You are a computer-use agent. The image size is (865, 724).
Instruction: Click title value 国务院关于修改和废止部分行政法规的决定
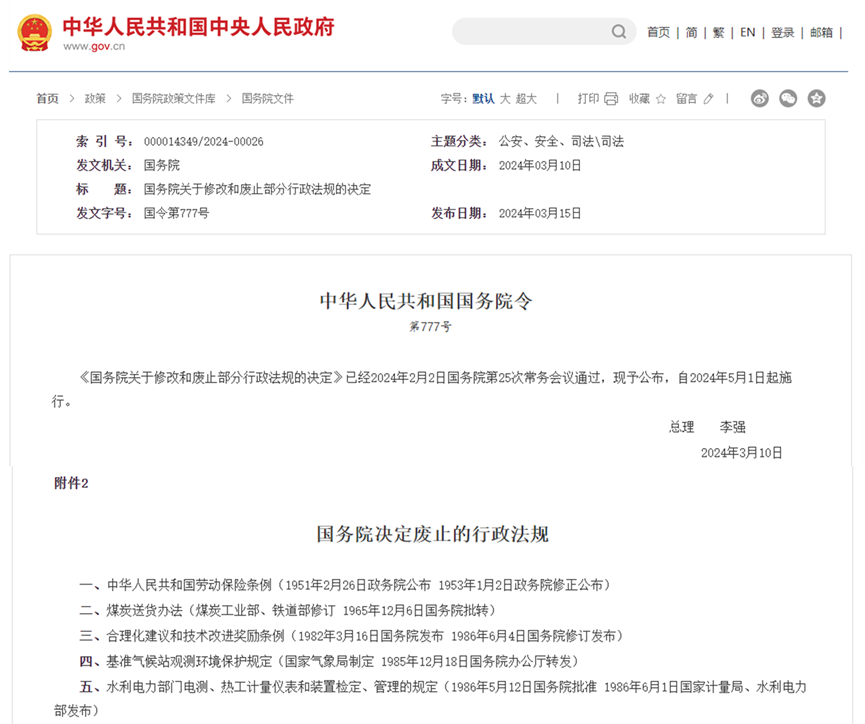pos(257,189)
